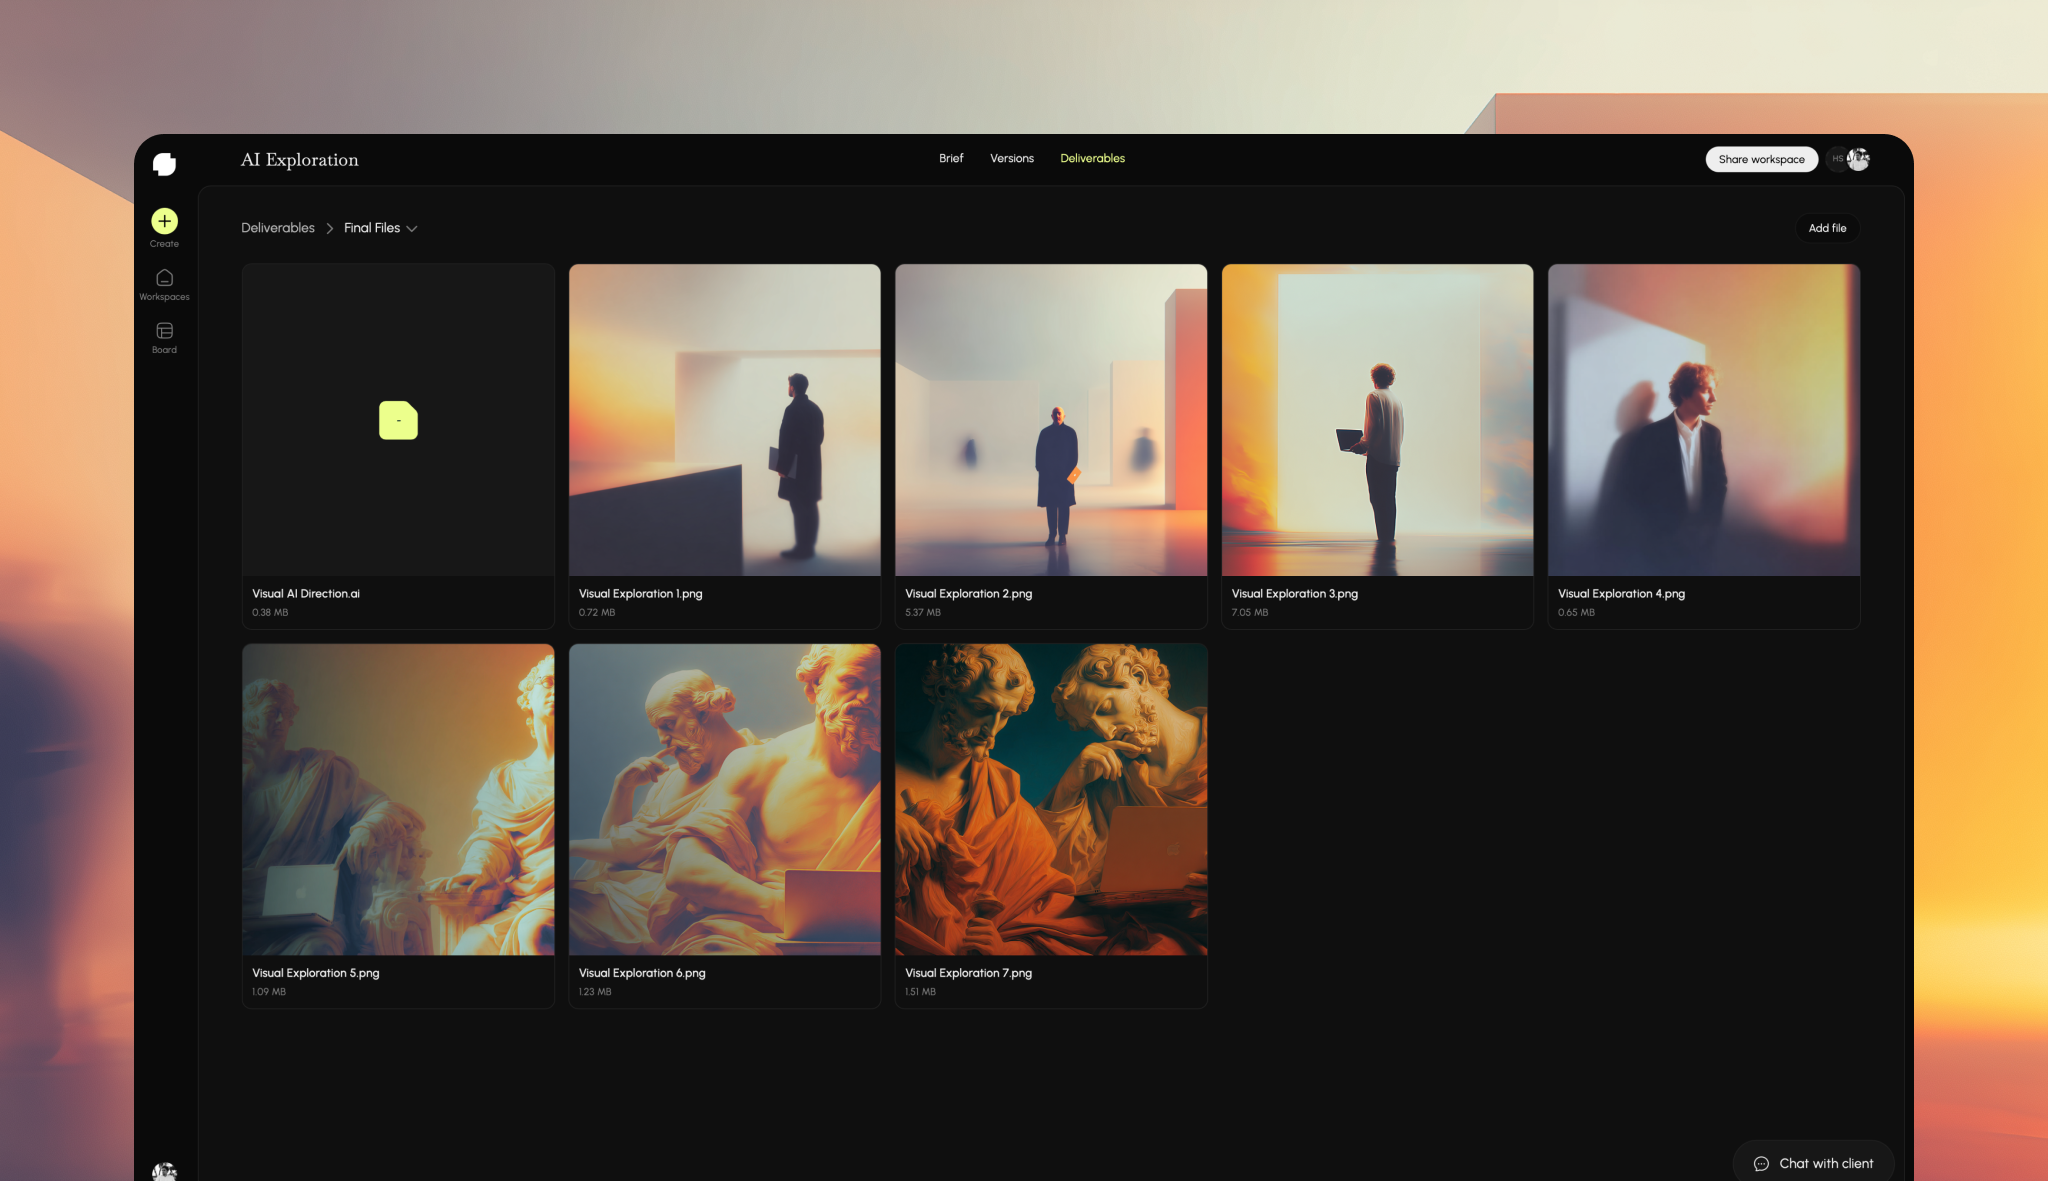Click the app logo in top-left corner
Image resolution: width=2048 pixels, height=1181 pixels.
166,163
